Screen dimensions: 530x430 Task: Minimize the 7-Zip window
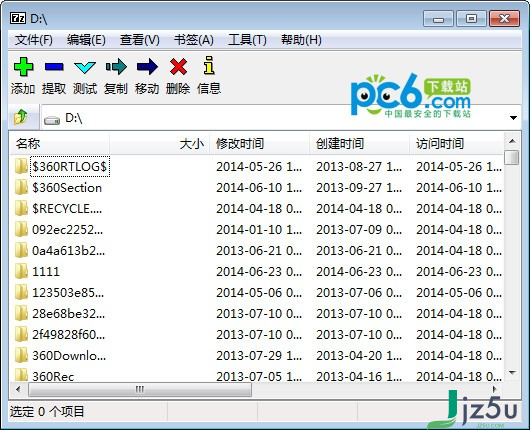438,18
